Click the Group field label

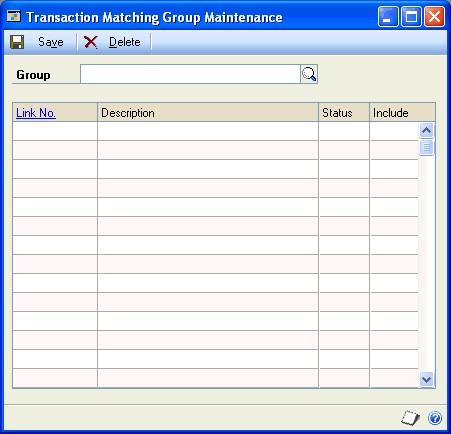click(x=33, y=75)
